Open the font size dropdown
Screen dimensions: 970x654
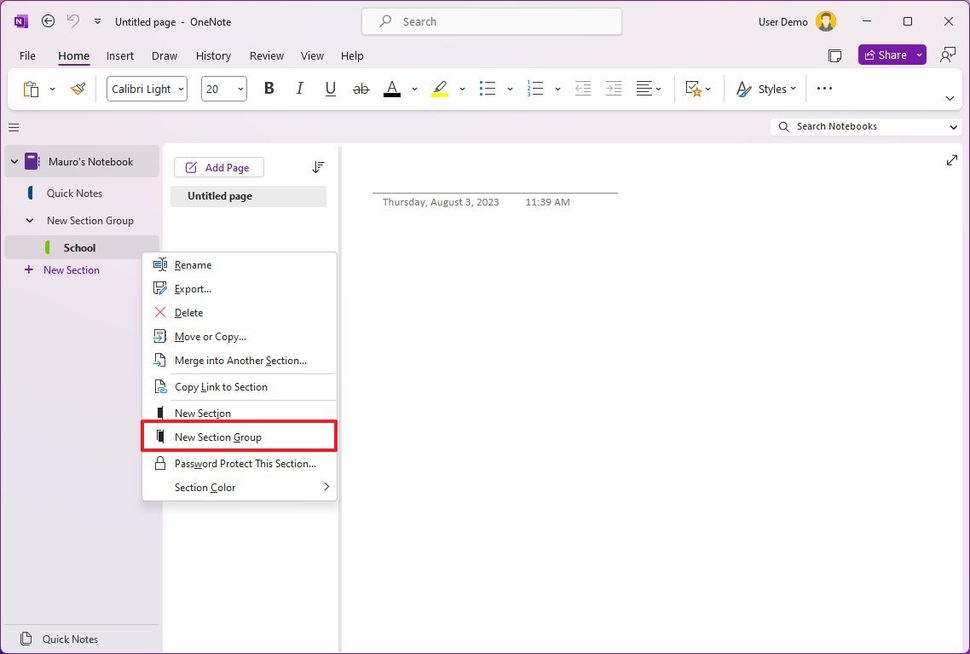tap(236, 88)
